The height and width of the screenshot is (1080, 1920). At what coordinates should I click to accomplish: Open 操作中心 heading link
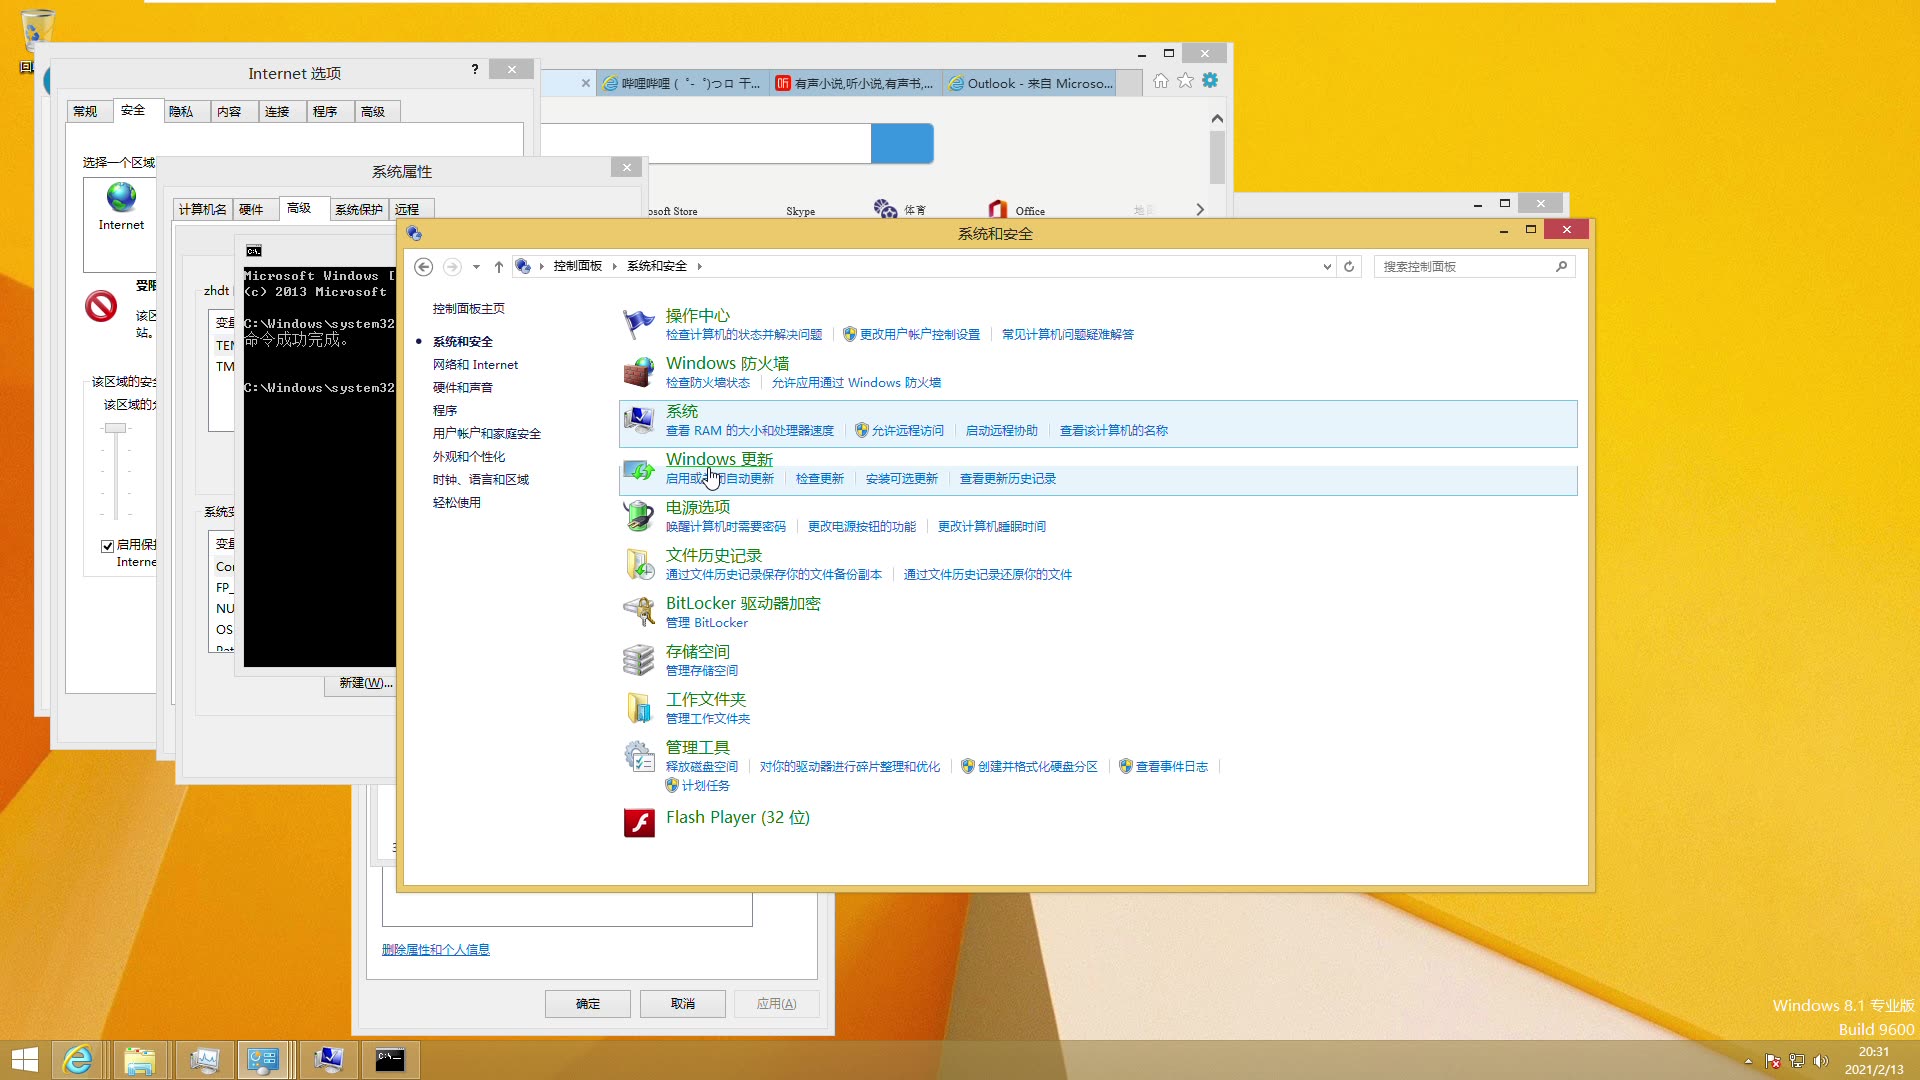(698, 315)
